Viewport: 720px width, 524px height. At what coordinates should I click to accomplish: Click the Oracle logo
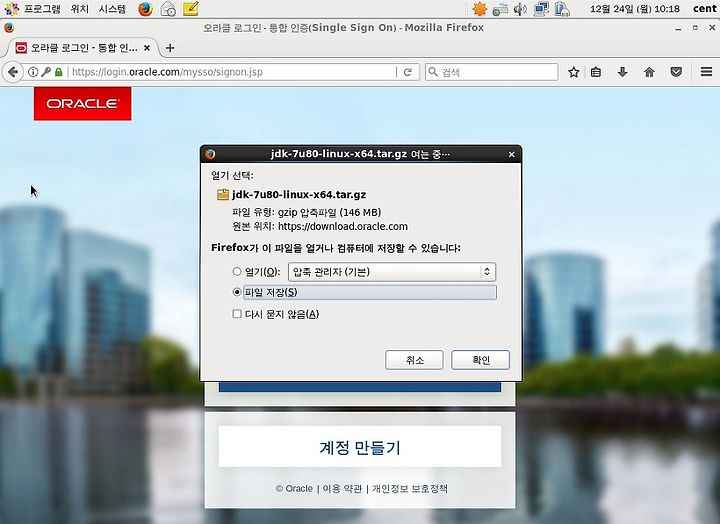click(x=83, y=104)
